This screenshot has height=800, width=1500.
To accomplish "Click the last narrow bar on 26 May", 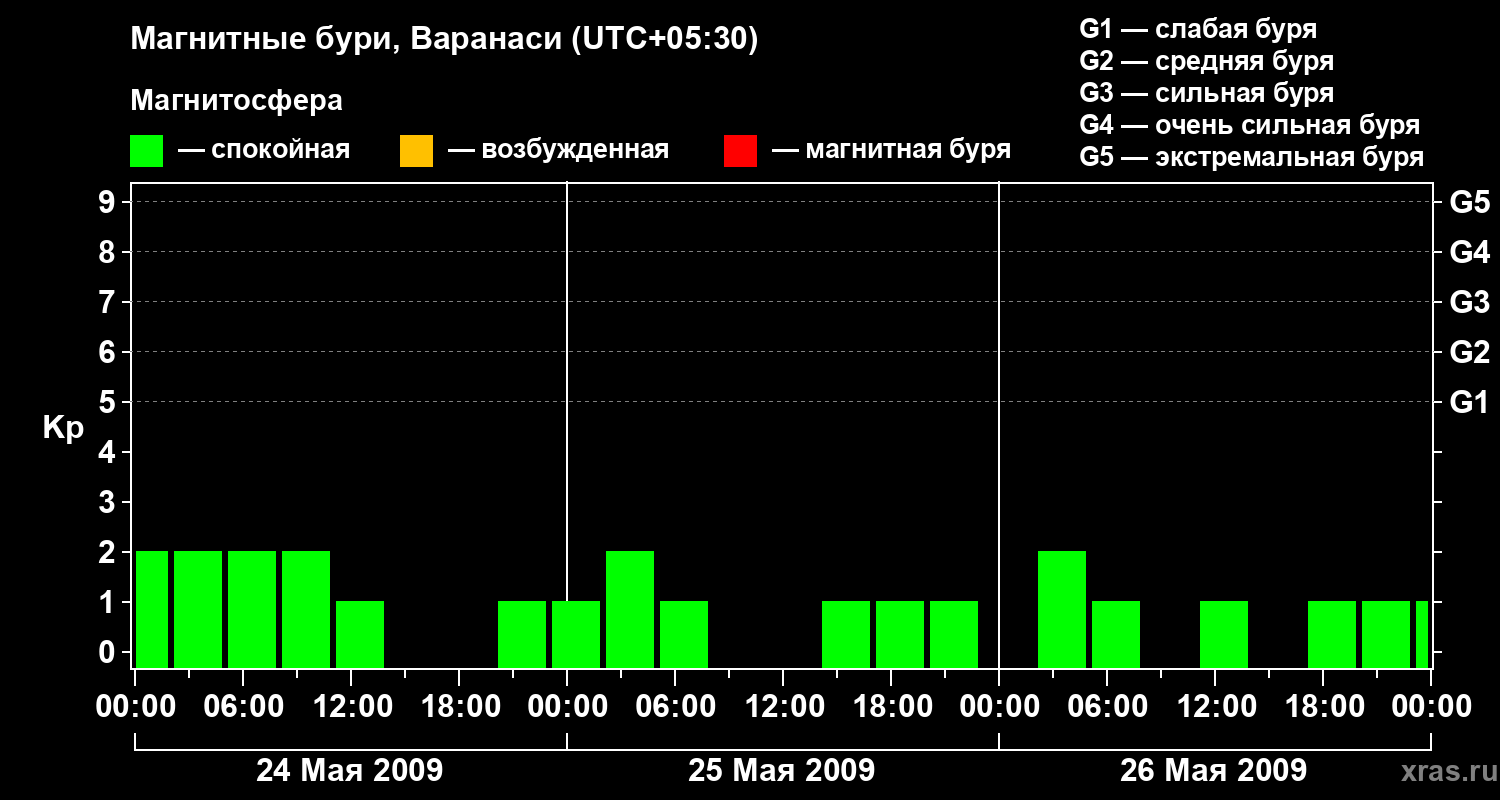I will click(1422, 634).
